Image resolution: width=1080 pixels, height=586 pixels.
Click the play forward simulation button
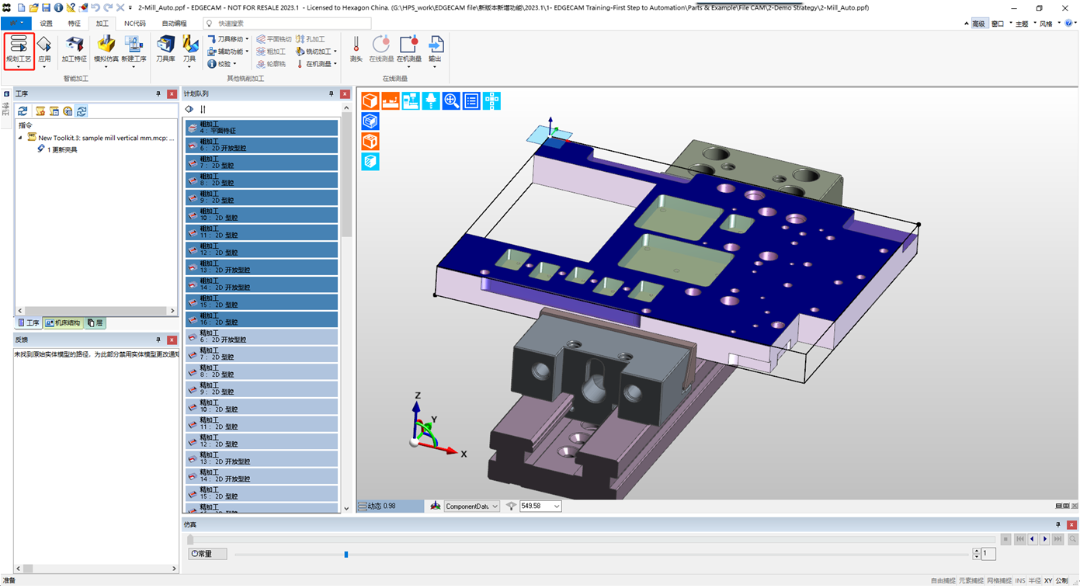coord(1045,539)
